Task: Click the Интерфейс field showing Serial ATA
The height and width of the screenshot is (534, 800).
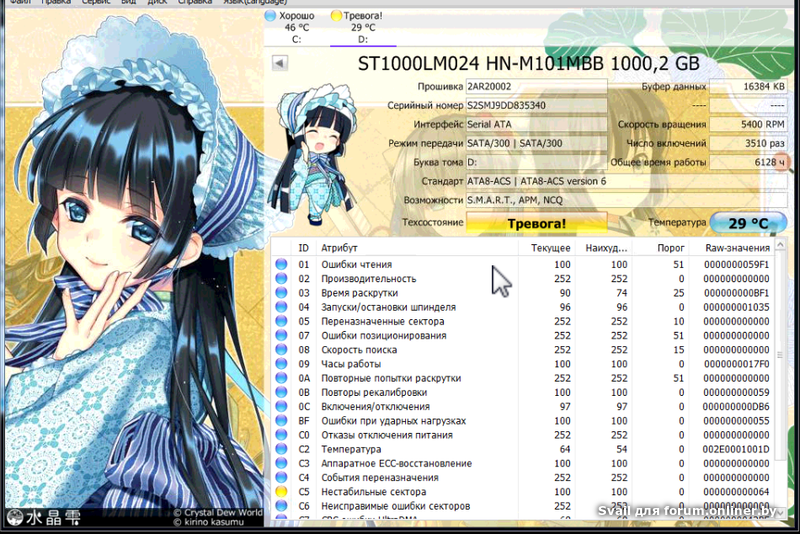Action: [x=537, y=124]
